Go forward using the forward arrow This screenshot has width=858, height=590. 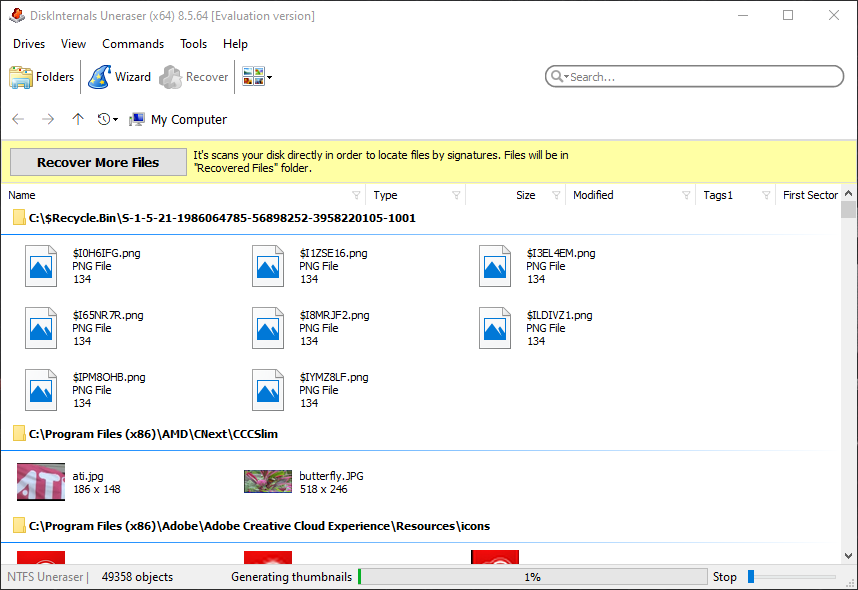click(x=48, y=119)
